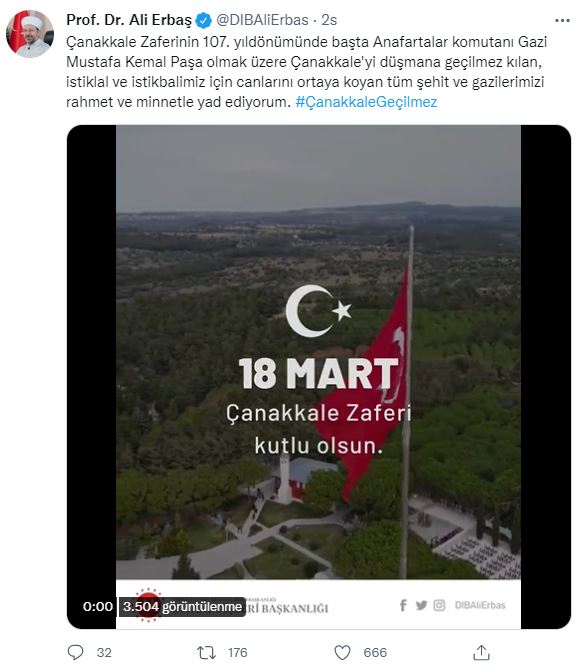The width and height of the screenshot is (586, 666).
Task: Retweet using the arrows icon
Action: (206, 652)
